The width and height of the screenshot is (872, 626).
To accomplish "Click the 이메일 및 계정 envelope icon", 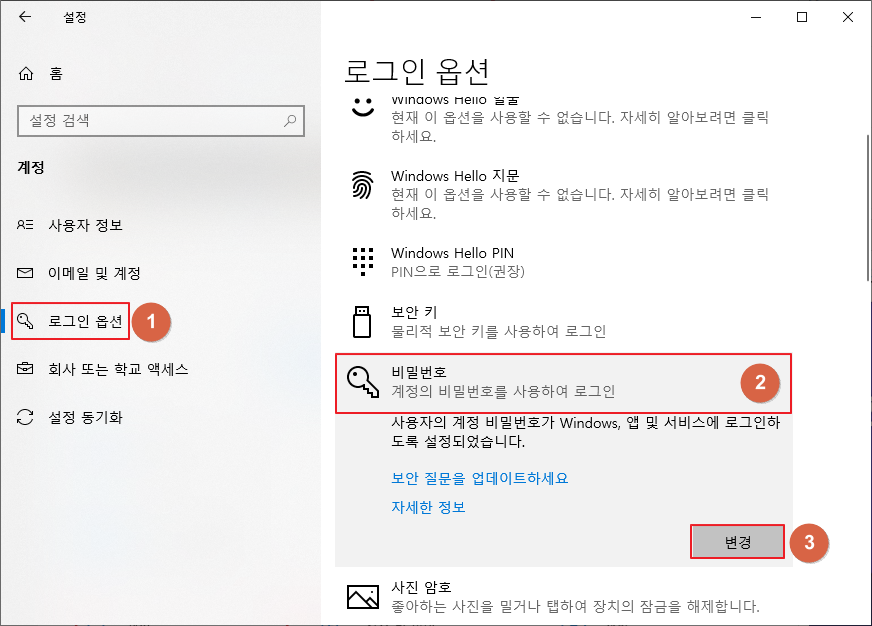I will [25, 269].
